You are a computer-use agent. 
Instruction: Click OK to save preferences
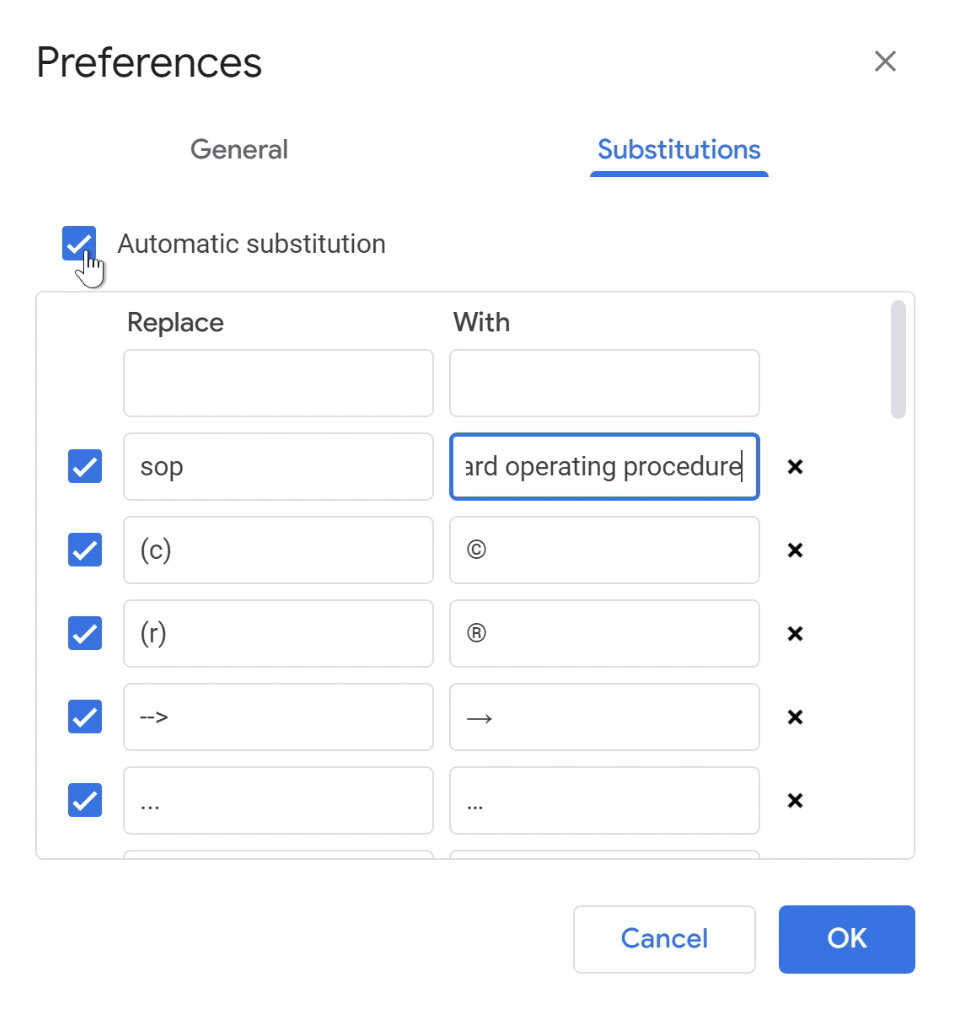(846, 939)
